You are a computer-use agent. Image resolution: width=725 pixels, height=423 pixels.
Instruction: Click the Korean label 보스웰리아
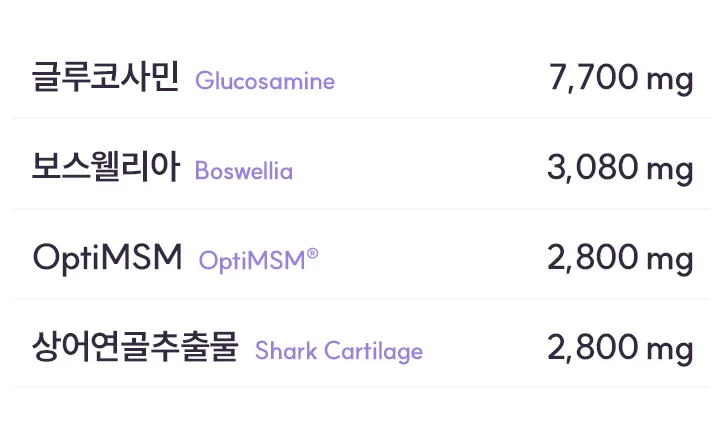[105, 167]
